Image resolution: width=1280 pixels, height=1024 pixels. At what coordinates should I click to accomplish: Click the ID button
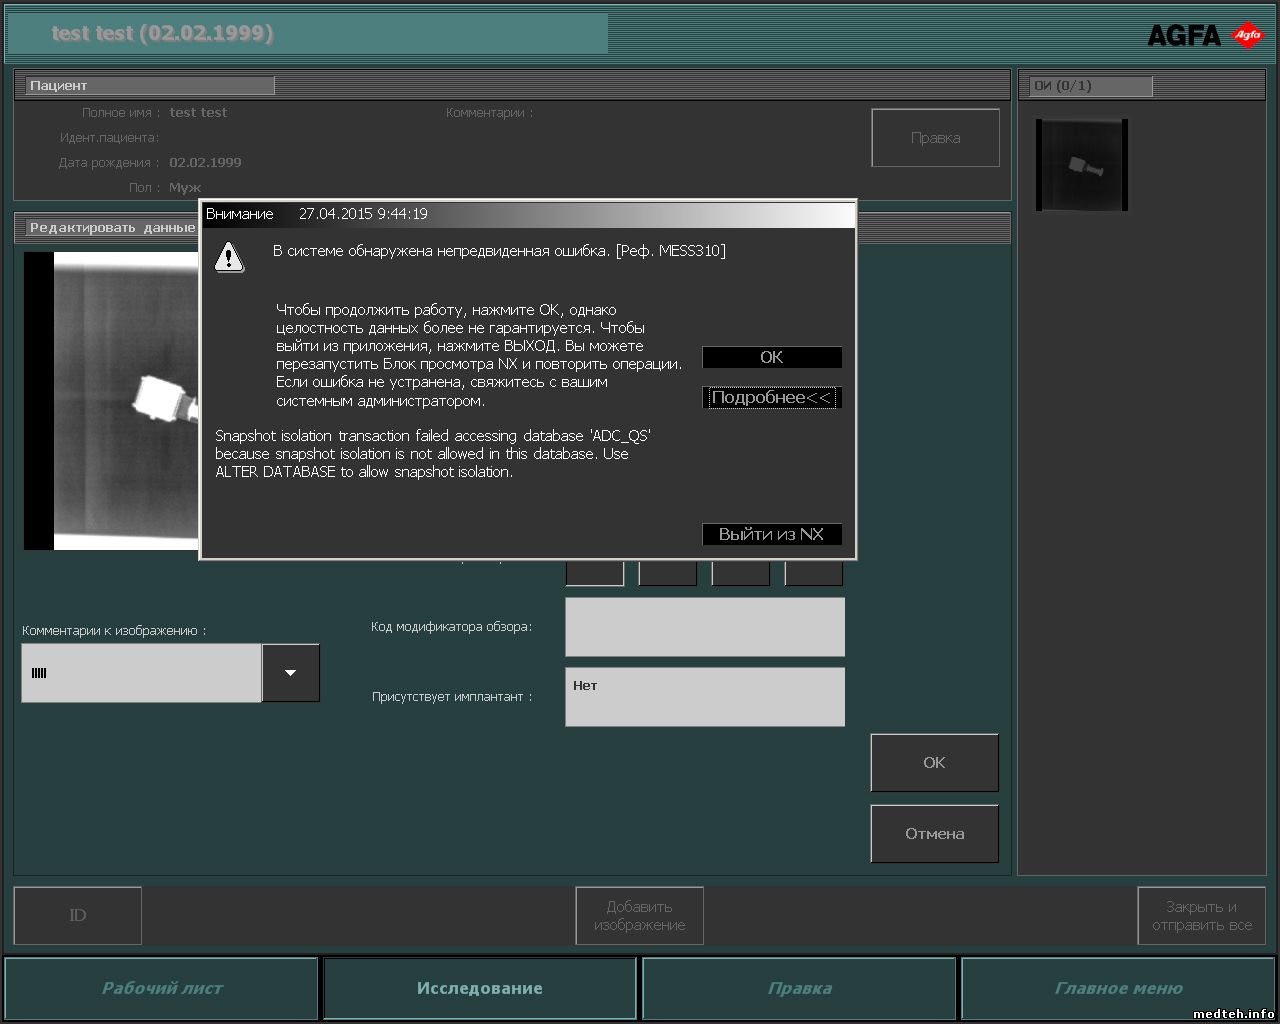pos(78,916)
